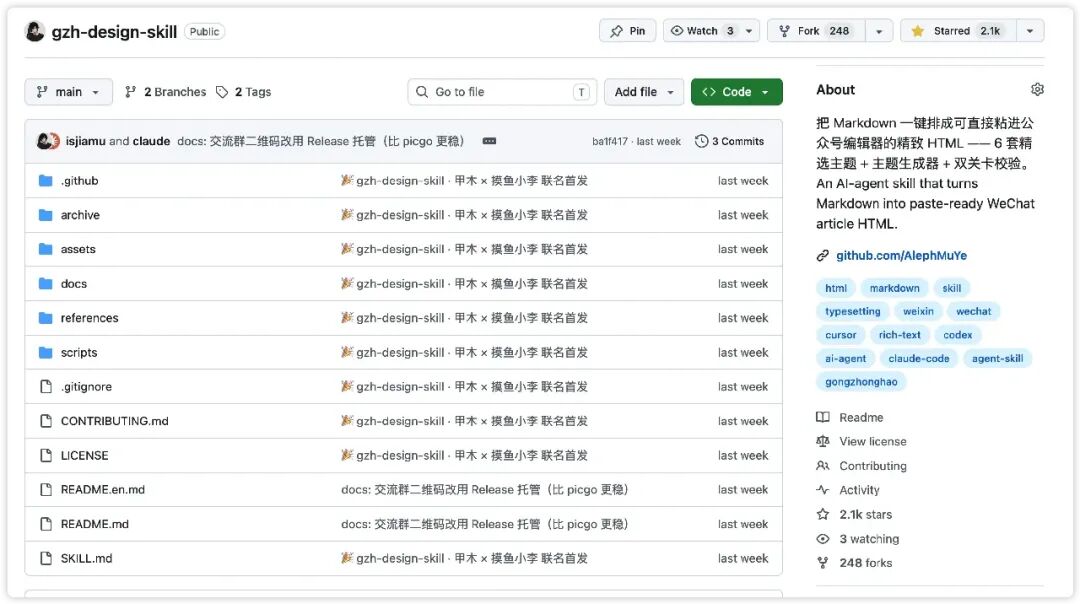Open isjiamu author link
1080x604 pixels.
coord(85,141)
